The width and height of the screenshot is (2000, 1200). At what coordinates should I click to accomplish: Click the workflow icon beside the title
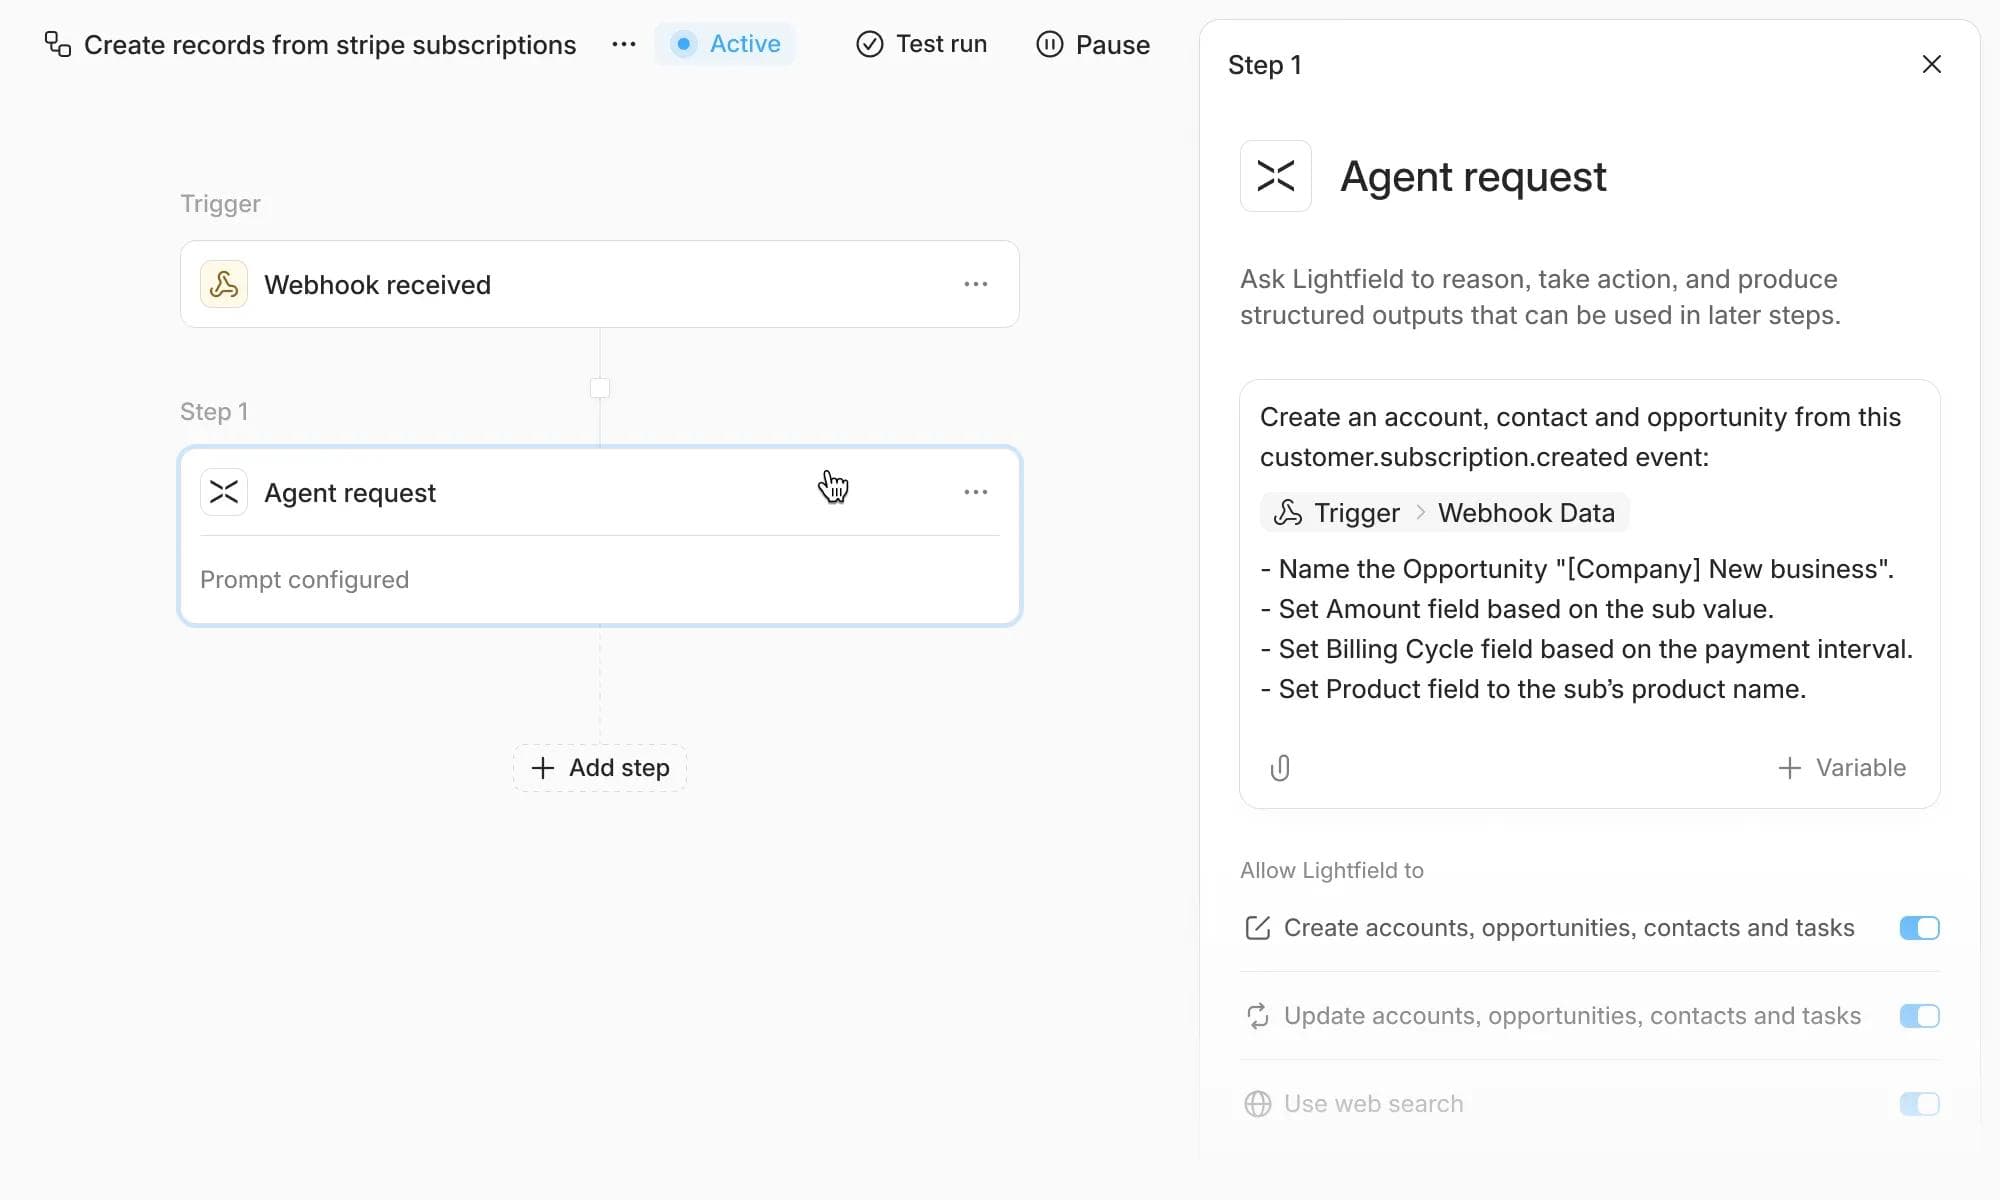tap(58, 44)
